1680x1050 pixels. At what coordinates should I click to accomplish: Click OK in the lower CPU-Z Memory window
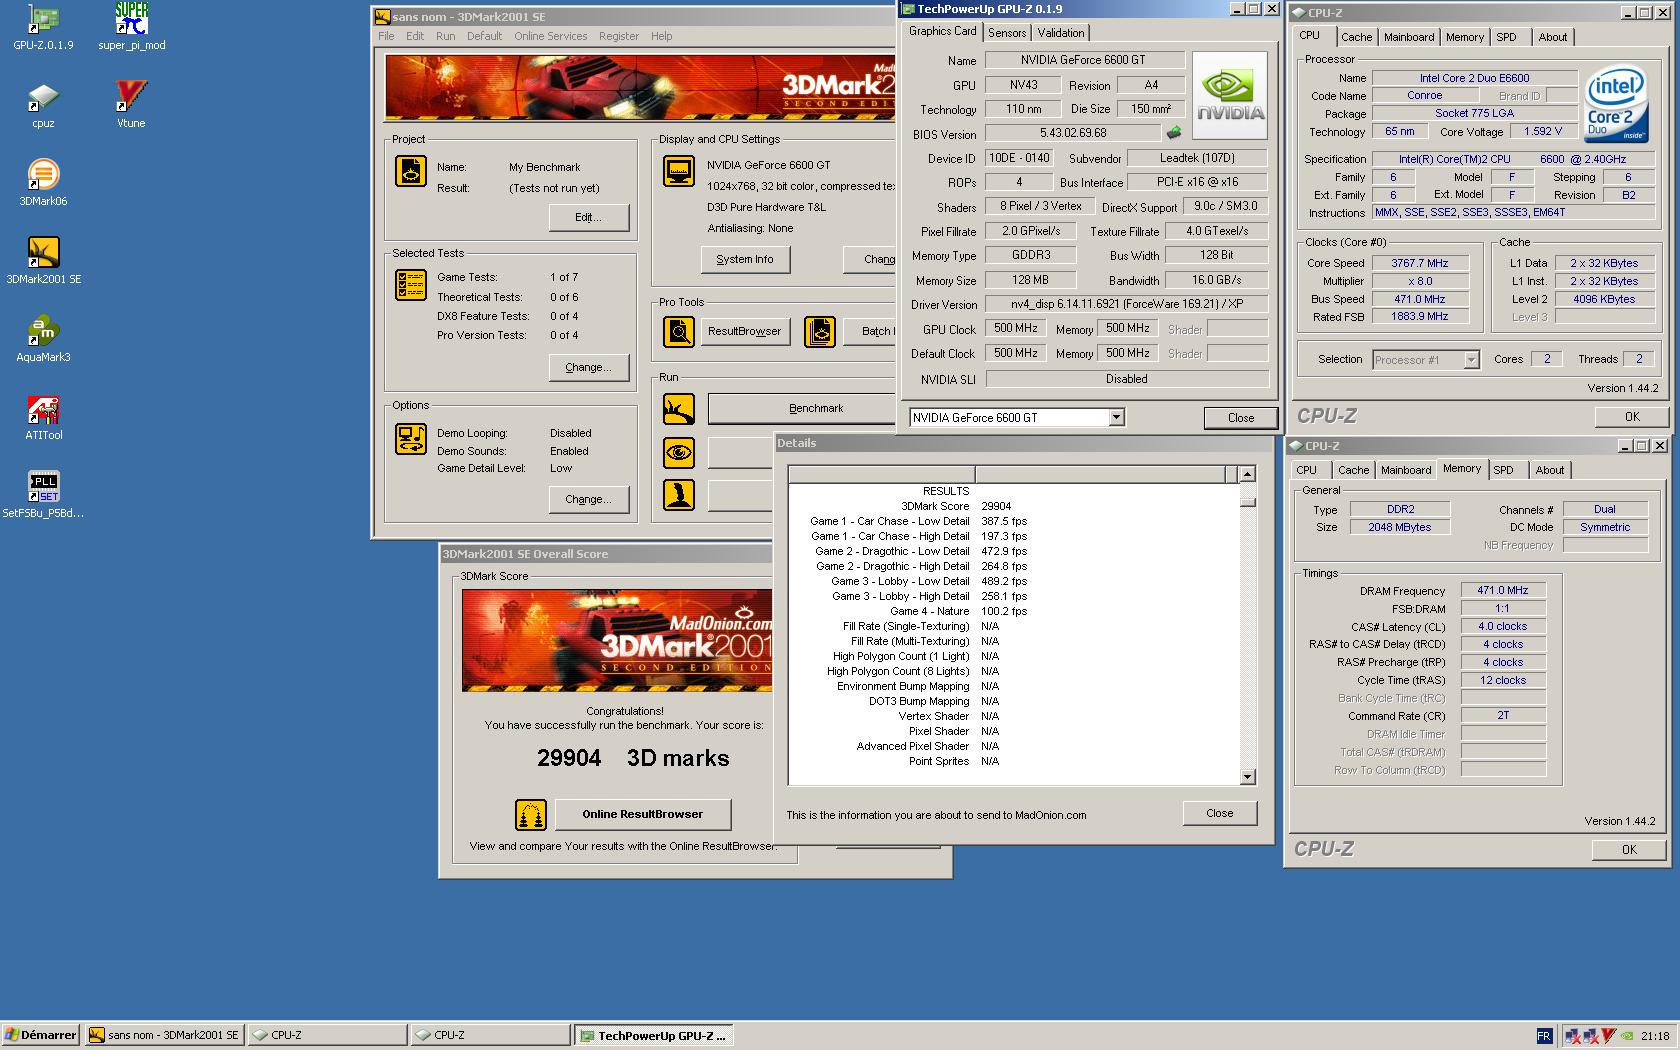(x=1629, y=850)
